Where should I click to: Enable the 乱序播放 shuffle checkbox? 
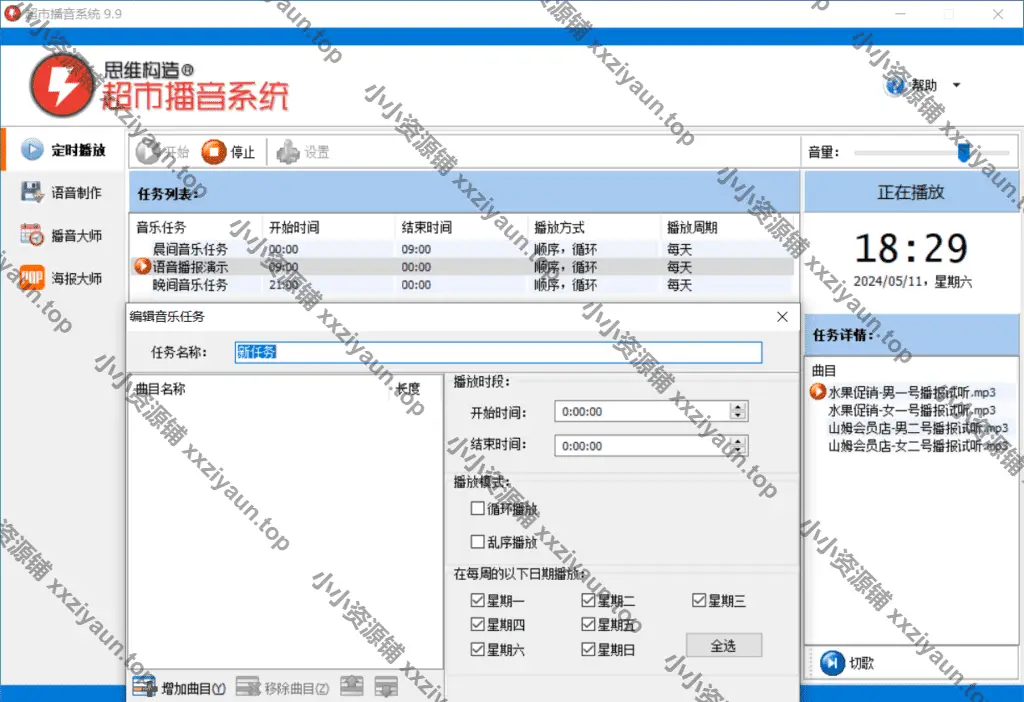478,542
